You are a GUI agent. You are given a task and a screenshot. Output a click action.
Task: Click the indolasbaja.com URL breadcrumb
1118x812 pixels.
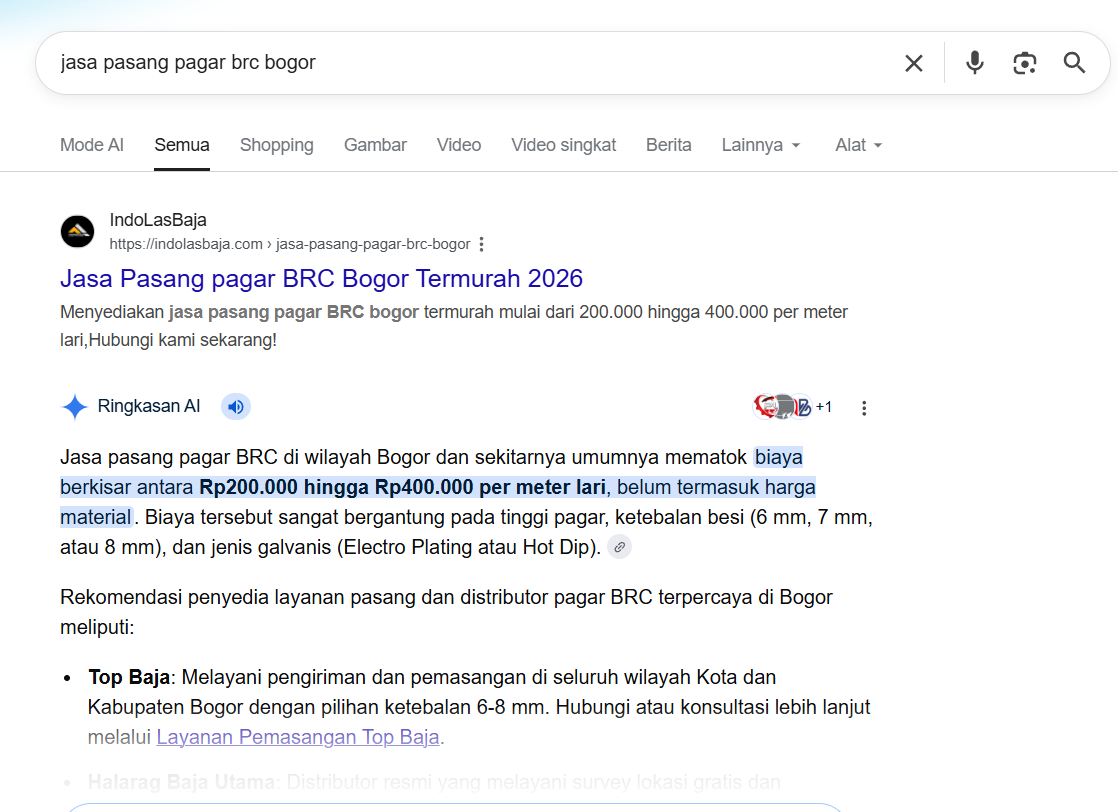click(x=289, y=244)
